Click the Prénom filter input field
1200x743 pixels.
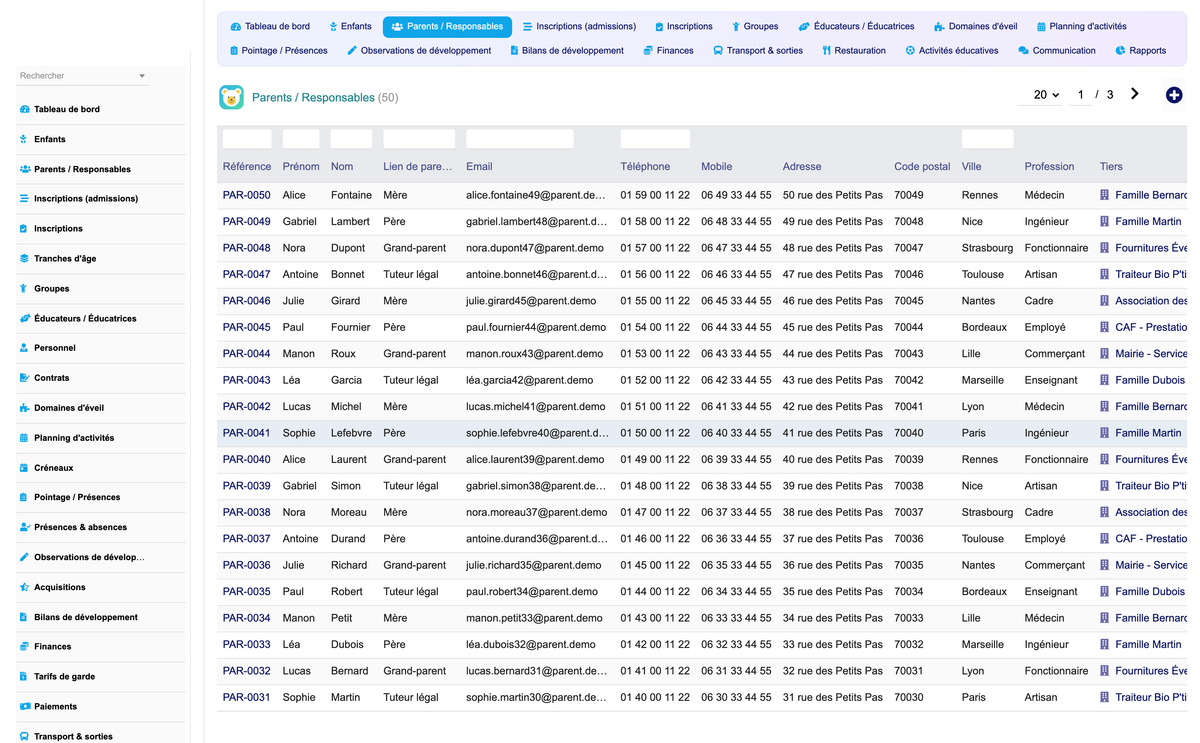pyautogui.click(x=301, y=139)
